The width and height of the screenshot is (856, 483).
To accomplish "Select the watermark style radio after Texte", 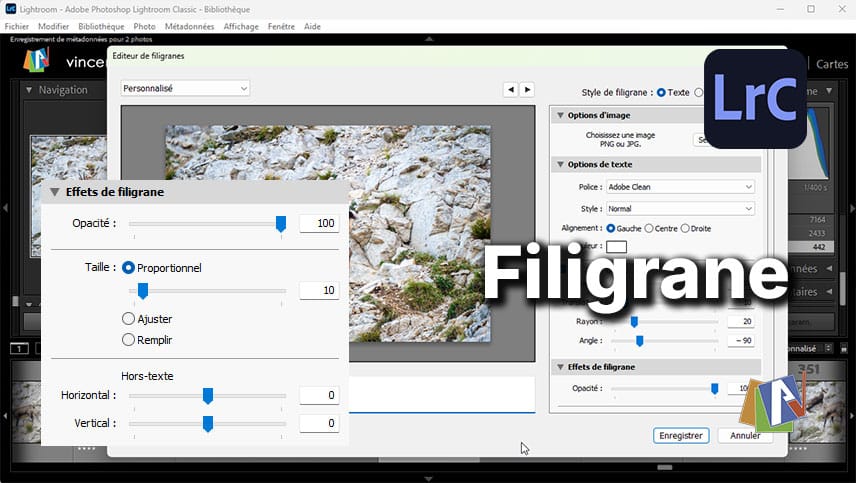I will 698,93.
